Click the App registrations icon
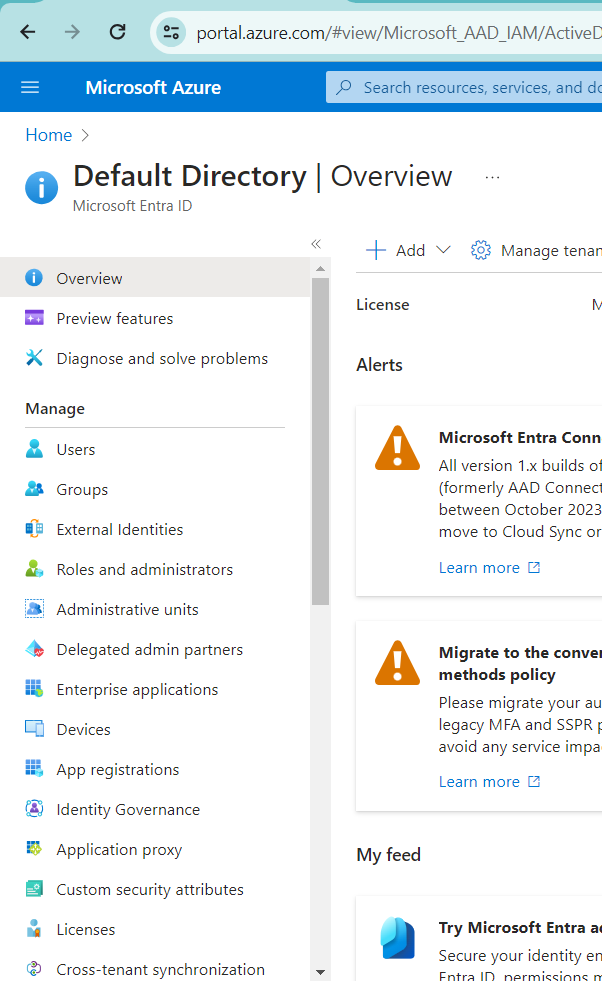 (34, 768)
